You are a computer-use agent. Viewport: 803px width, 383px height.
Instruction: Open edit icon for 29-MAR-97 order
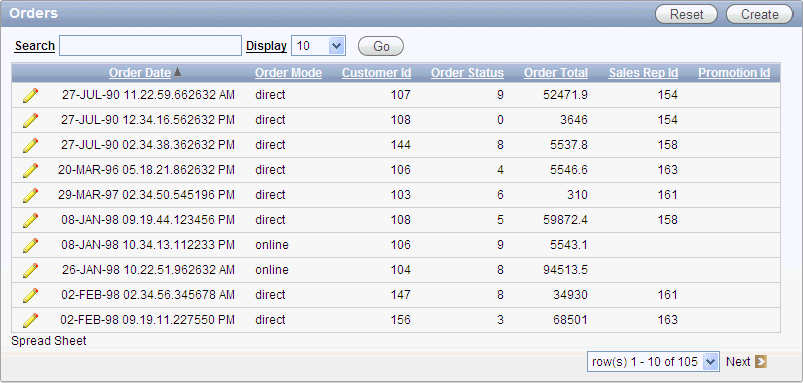(30, 195)
